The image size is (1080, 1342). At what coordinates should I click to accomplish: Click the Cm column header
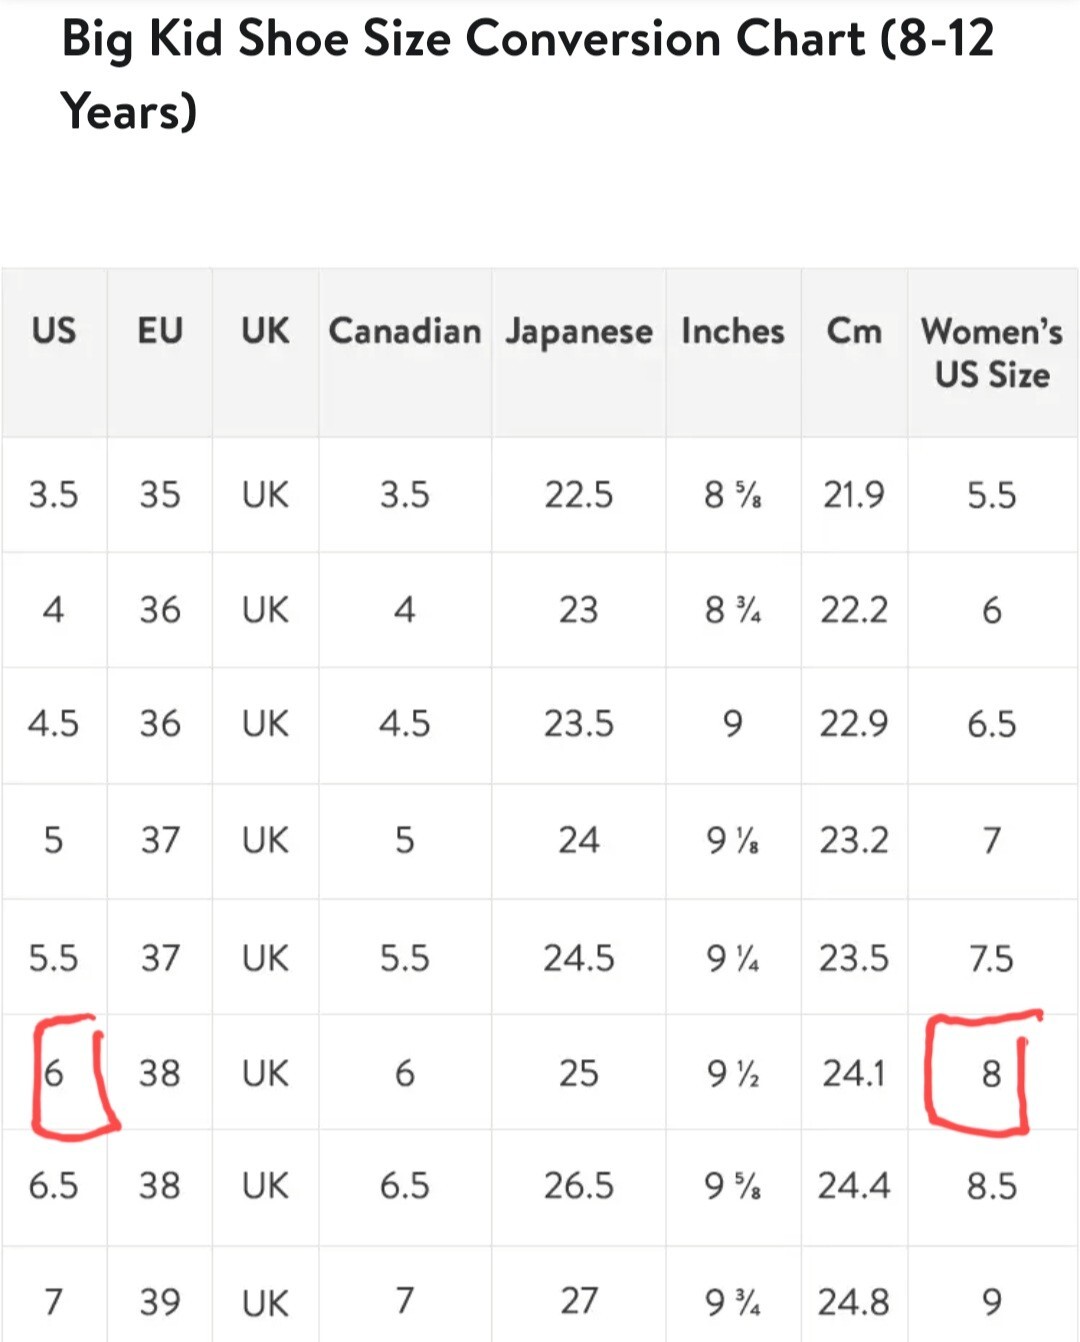pos(854,331)
